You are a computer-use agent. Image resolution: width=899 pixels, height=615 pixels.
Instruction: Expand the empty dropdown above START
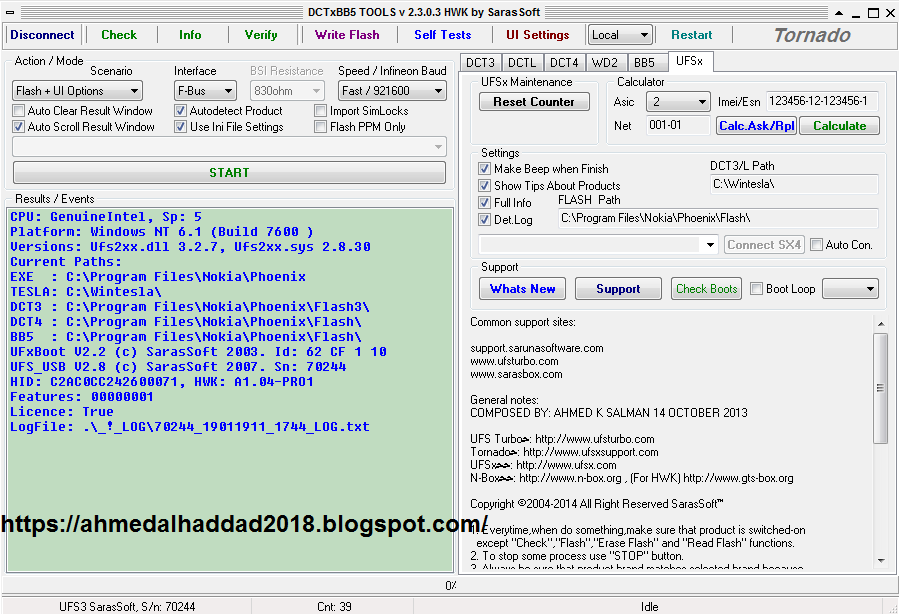click(229, 147)
